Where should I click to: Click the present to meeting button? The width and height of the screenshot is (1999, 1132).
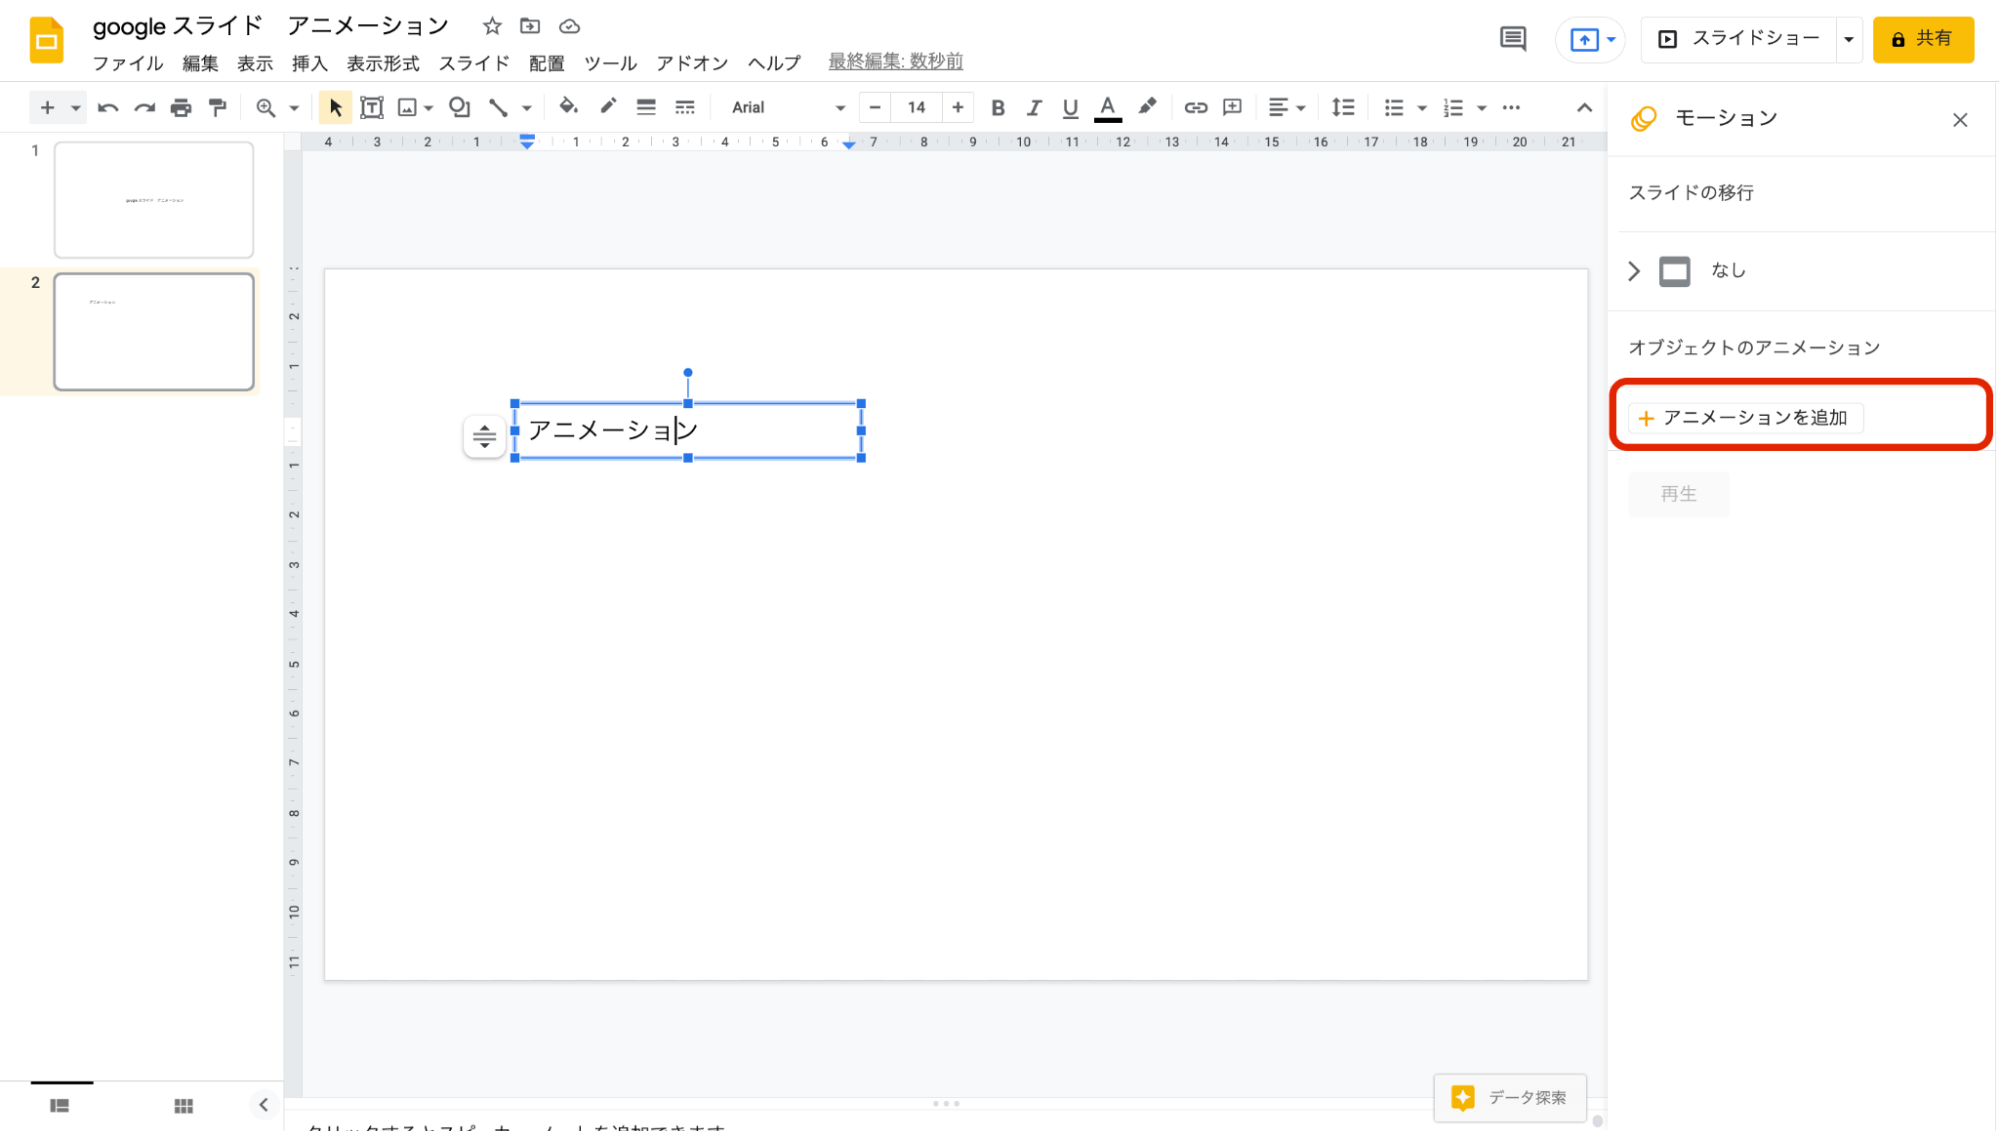coord(1590,40)
